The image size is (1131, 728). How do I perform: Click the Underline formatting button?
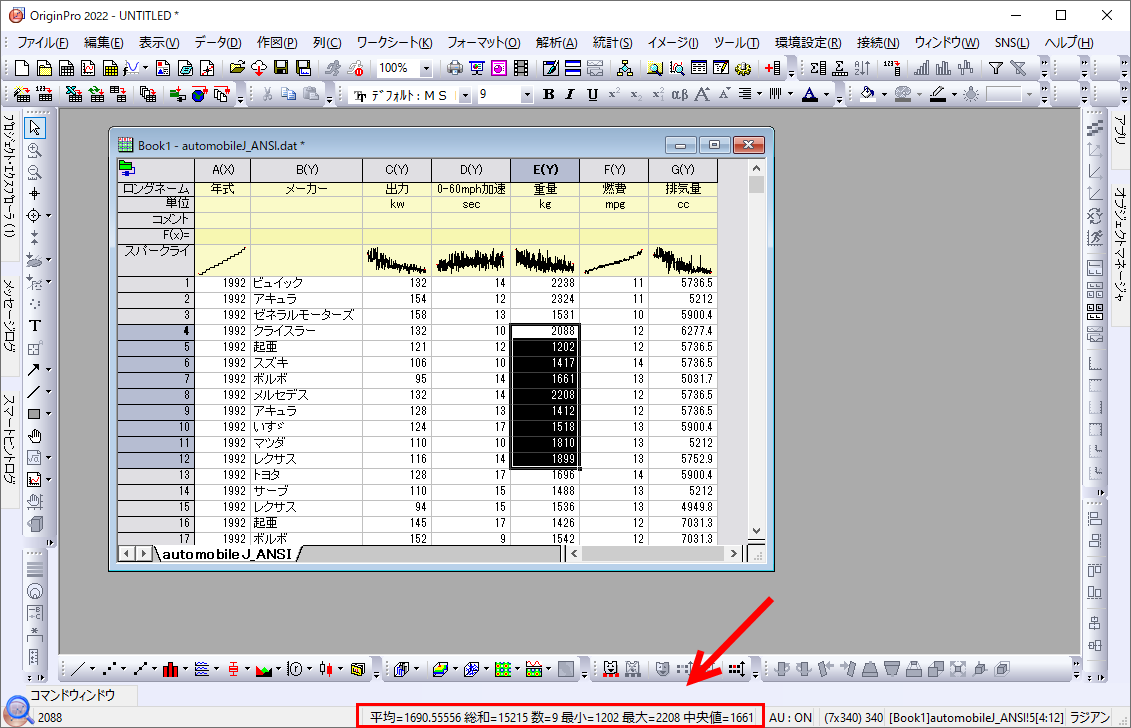[x=592, y=95]
